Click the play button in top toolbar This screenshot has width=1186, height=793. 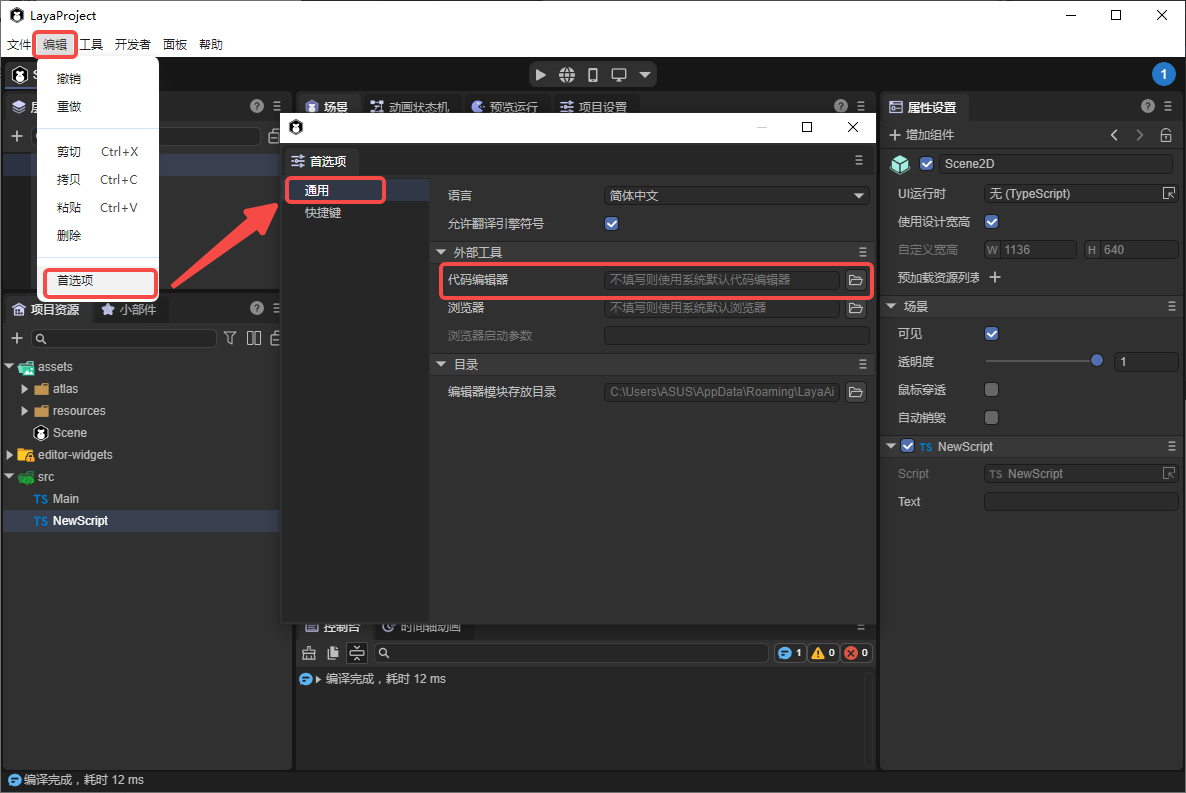[541, 75]
